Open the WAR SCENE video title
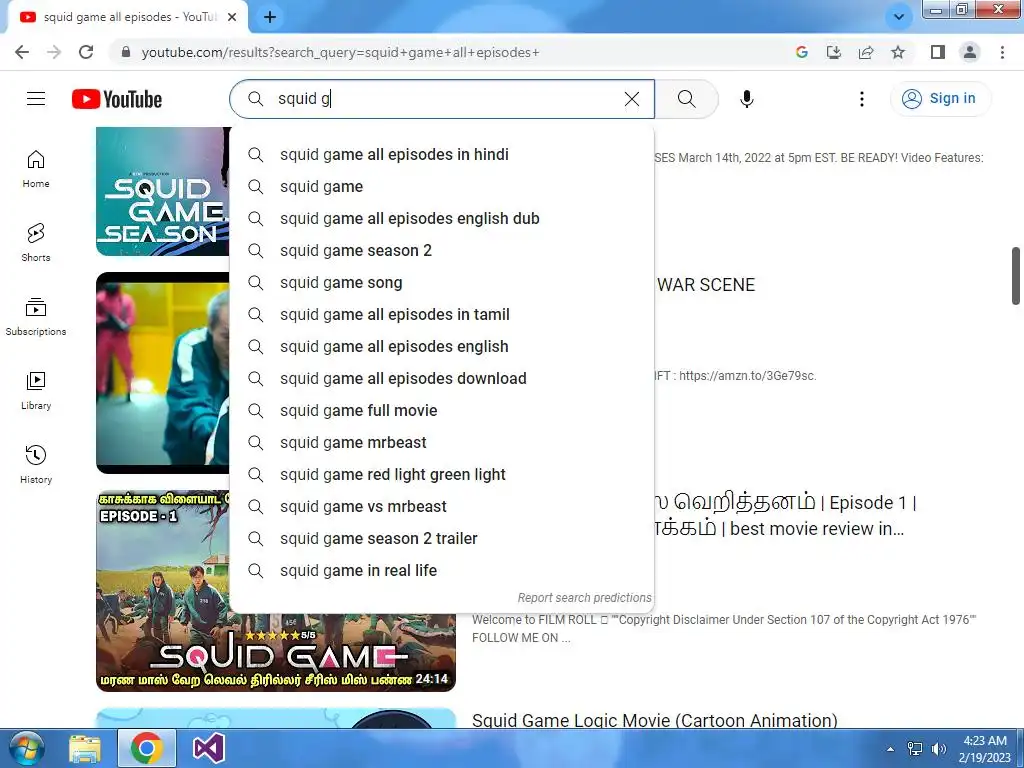The height and width of the screenshot is (768, 1024). pyautogui.click(x=706, y=285)
